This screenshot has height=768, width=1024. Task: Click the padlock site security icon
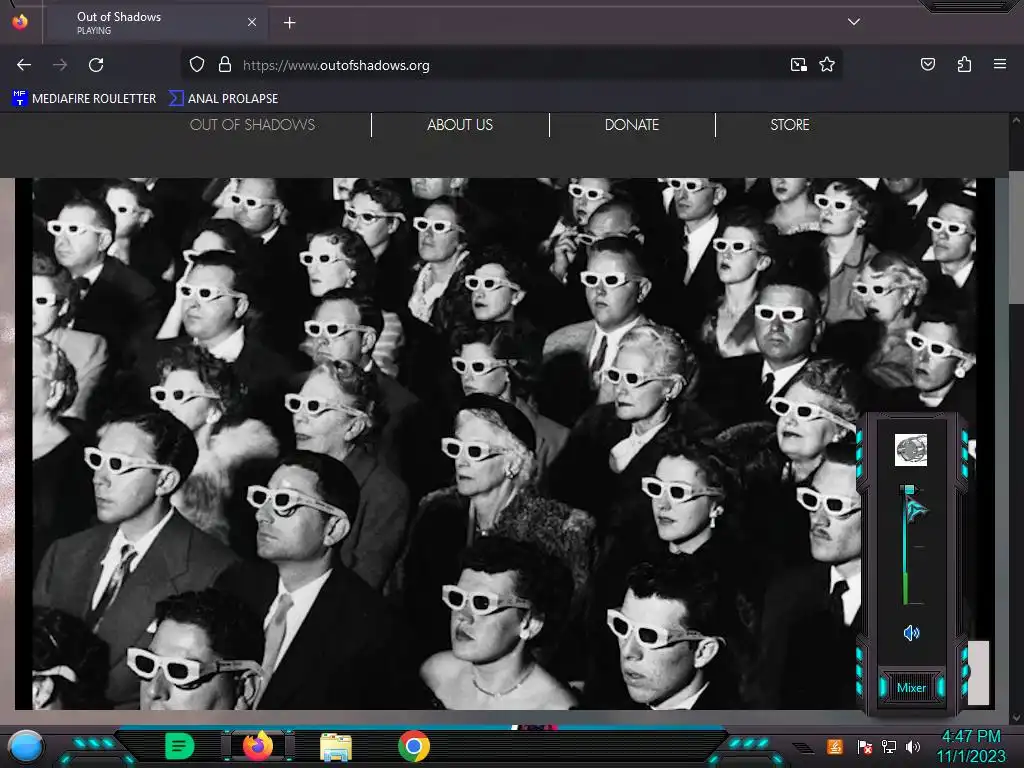225,65
